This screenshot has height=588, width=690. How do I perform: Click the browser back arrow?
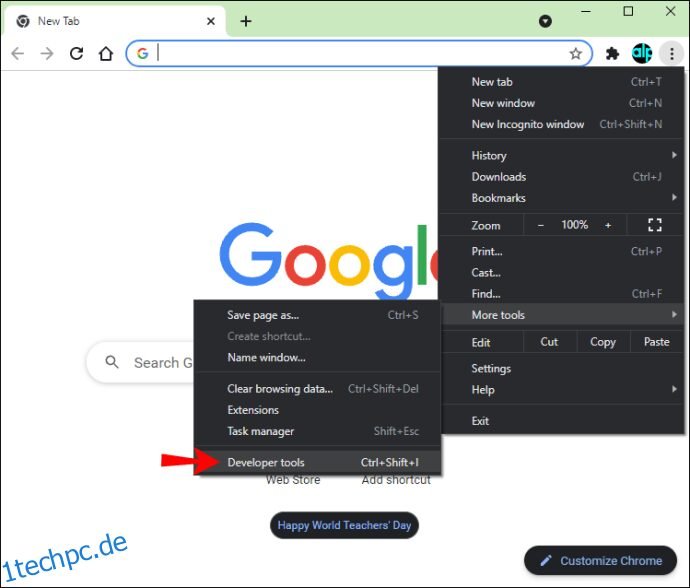point(18,54)
